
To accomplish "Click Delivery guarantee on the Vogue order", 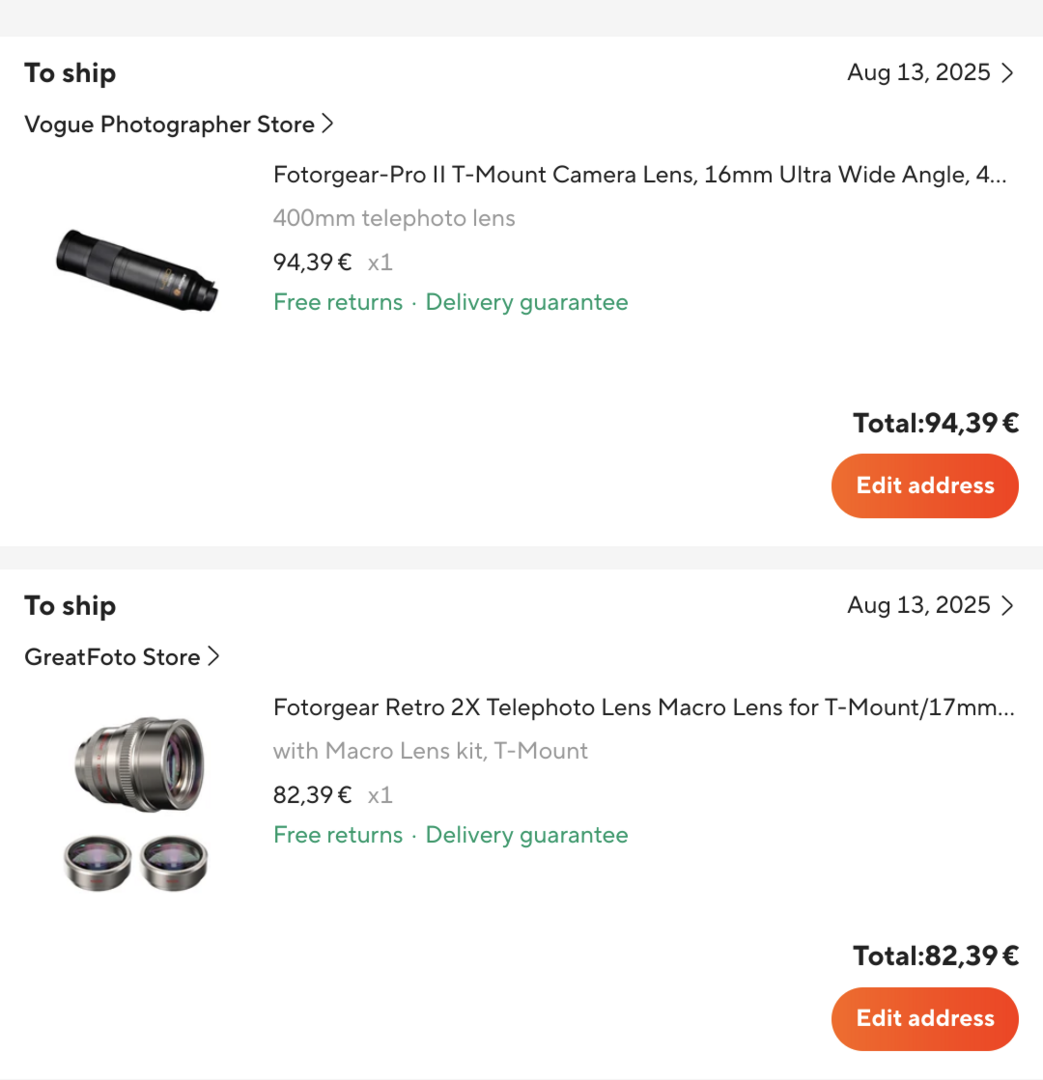I will [527, 303].
